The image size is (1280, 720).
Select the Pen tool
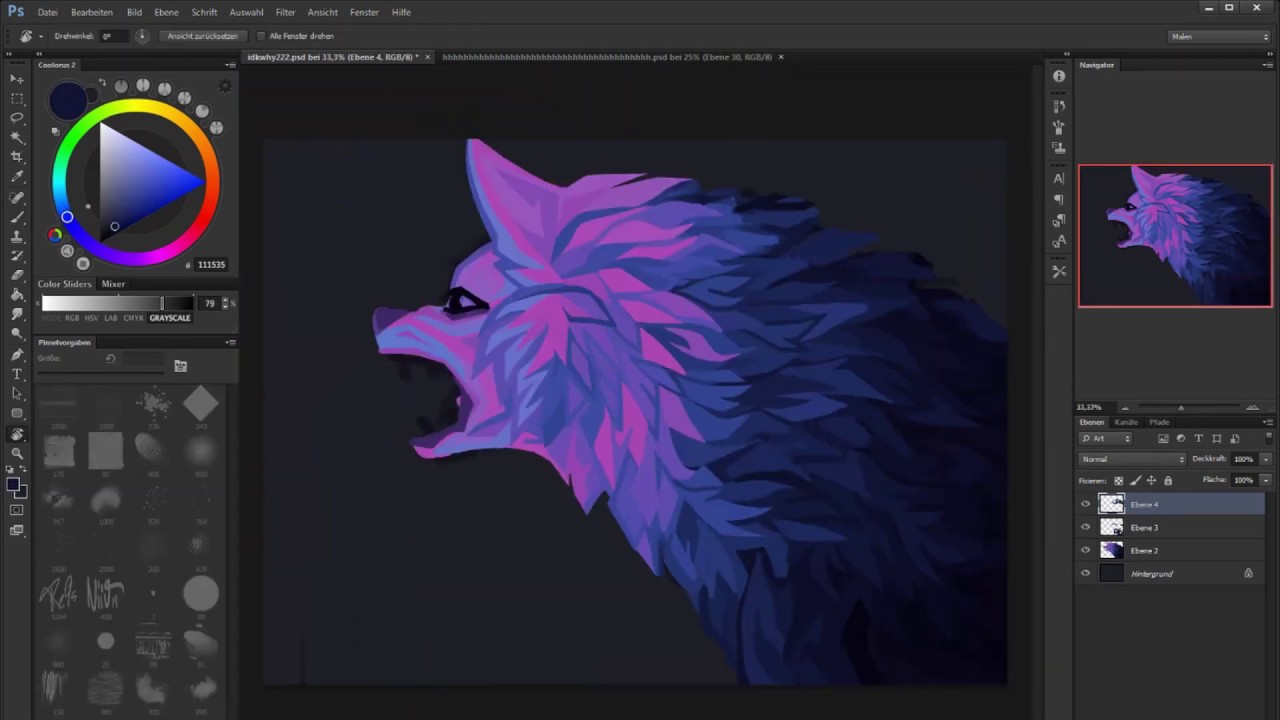coord(17,354)
